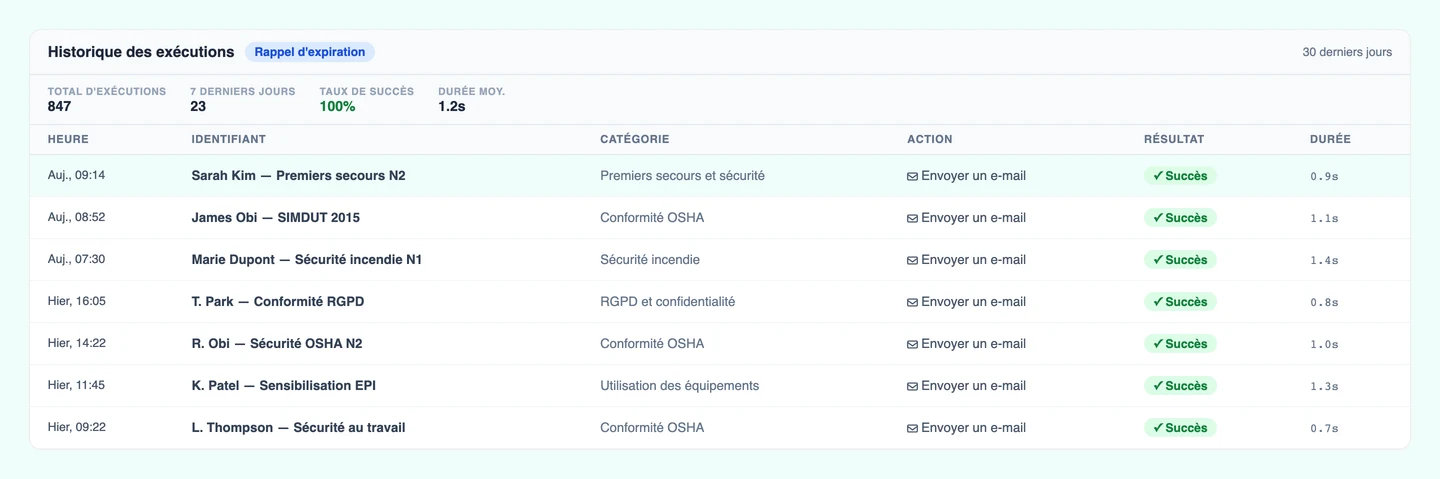Click the 0.7s duration value
Image resolution: width=1440 pixels, height=479 pixels.
coord(1324,428)
